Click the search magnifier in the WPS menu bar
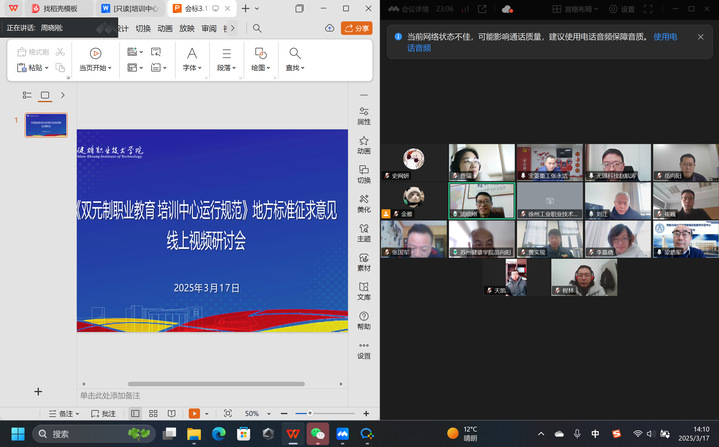This screenshot has width=719, height=447. pyautogui.click(x=258, y=28)
